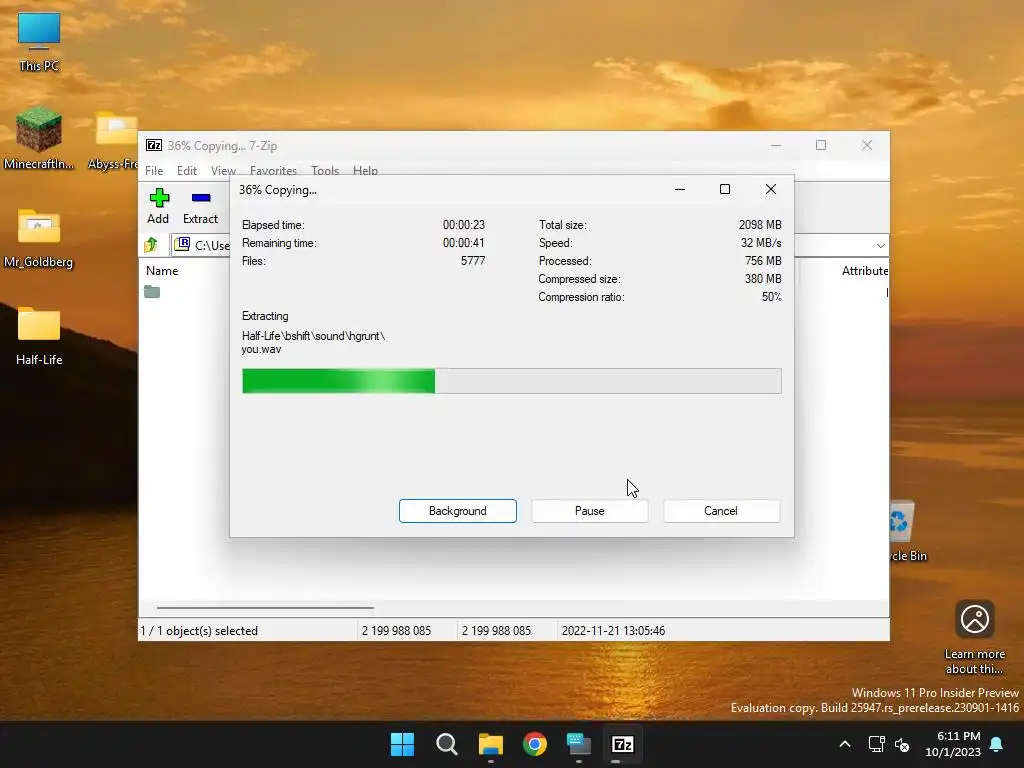Open the Help menu
This screenshot has width=1024, height=768.
pyautogui.click(x=365, y=170)
